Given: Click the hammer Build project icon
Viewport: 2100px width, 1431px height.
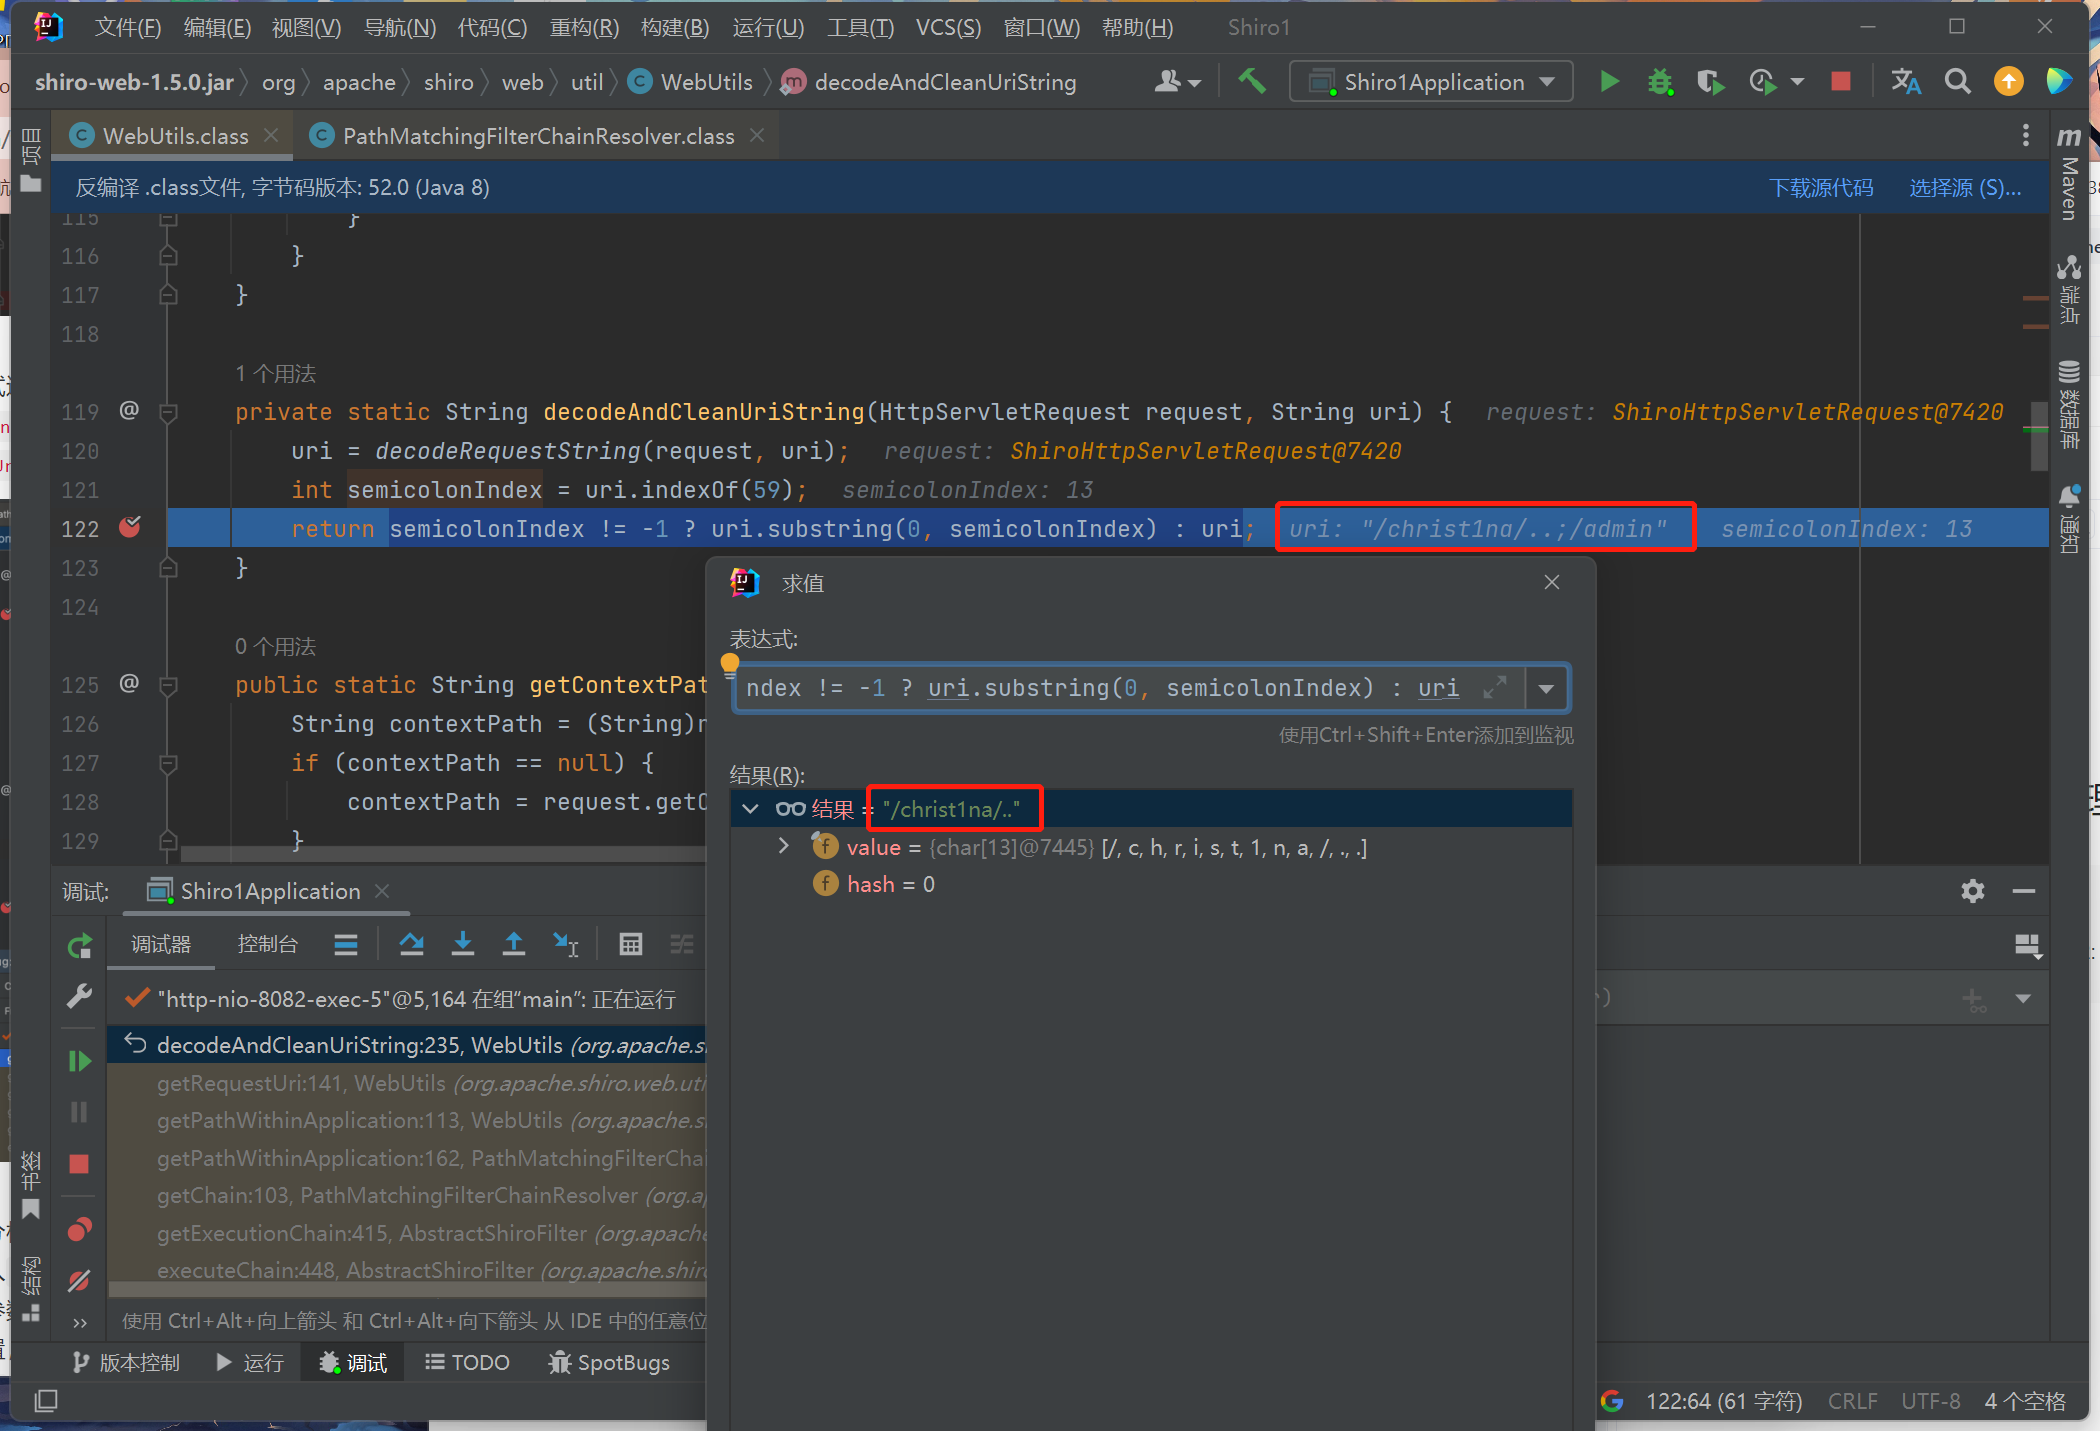Looking at the screenshot, I should (1252, 82).
